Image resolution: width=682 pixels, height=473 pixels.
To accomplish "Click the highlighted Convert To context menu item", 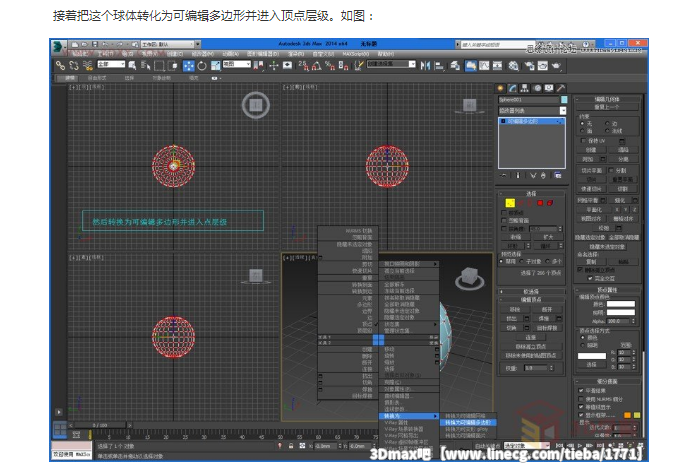I will click(x=408, y=416).
